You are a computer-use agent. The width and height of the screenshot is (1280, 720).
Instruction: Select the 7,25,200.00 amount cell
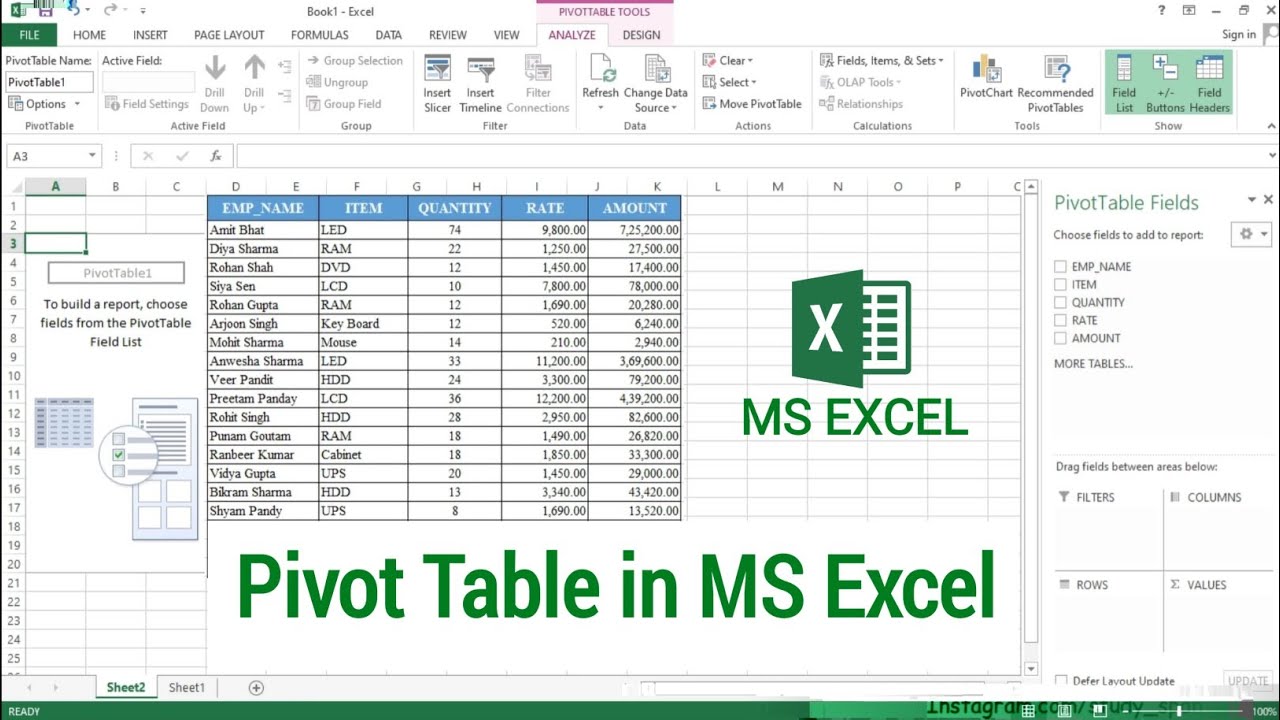tap(634, 230)
